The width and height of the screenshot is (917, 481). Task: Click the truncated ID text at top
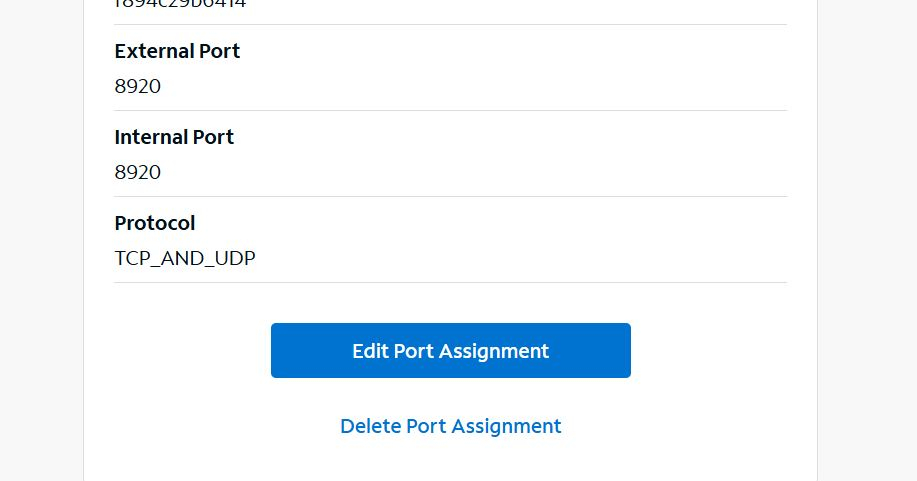(x=180, y=4)
